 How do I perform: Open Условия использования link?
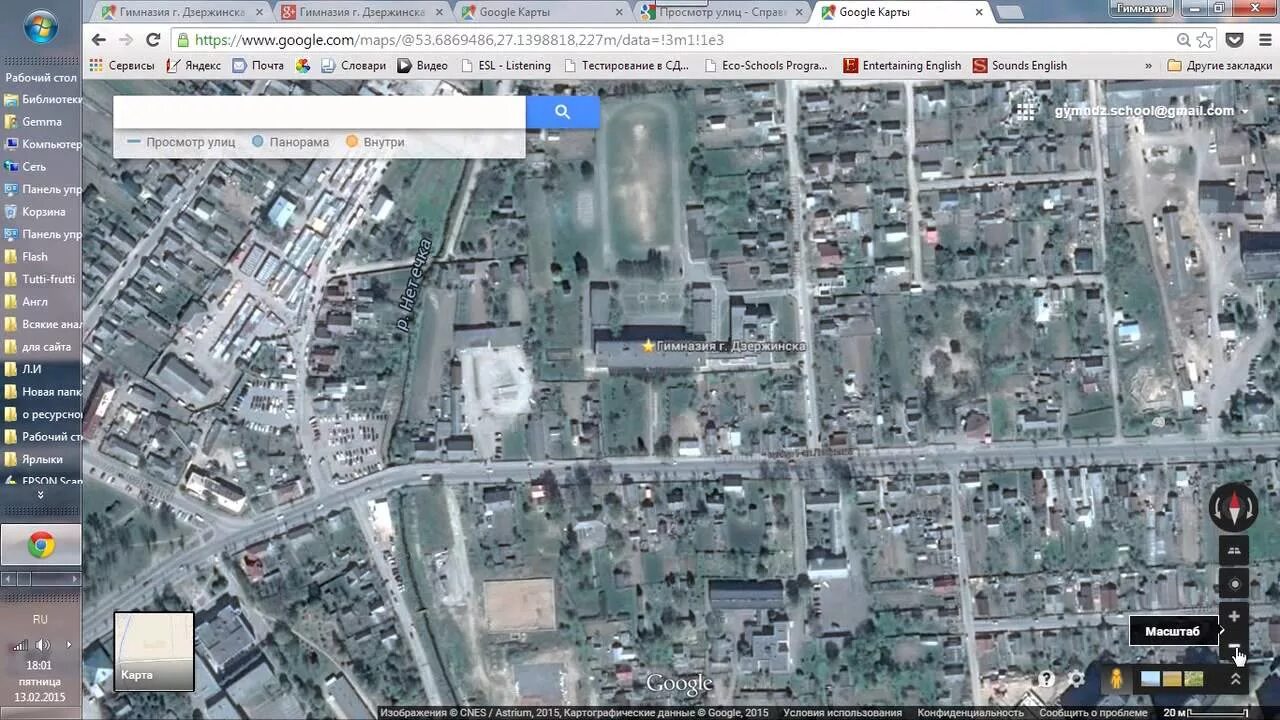[842, 713]
